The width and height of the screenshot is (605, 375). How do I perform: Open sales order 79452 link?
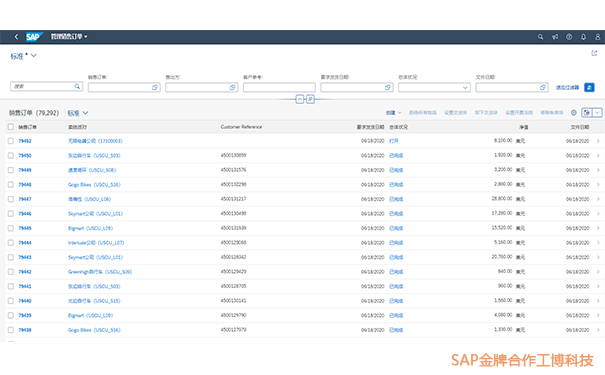click(25, 141)
